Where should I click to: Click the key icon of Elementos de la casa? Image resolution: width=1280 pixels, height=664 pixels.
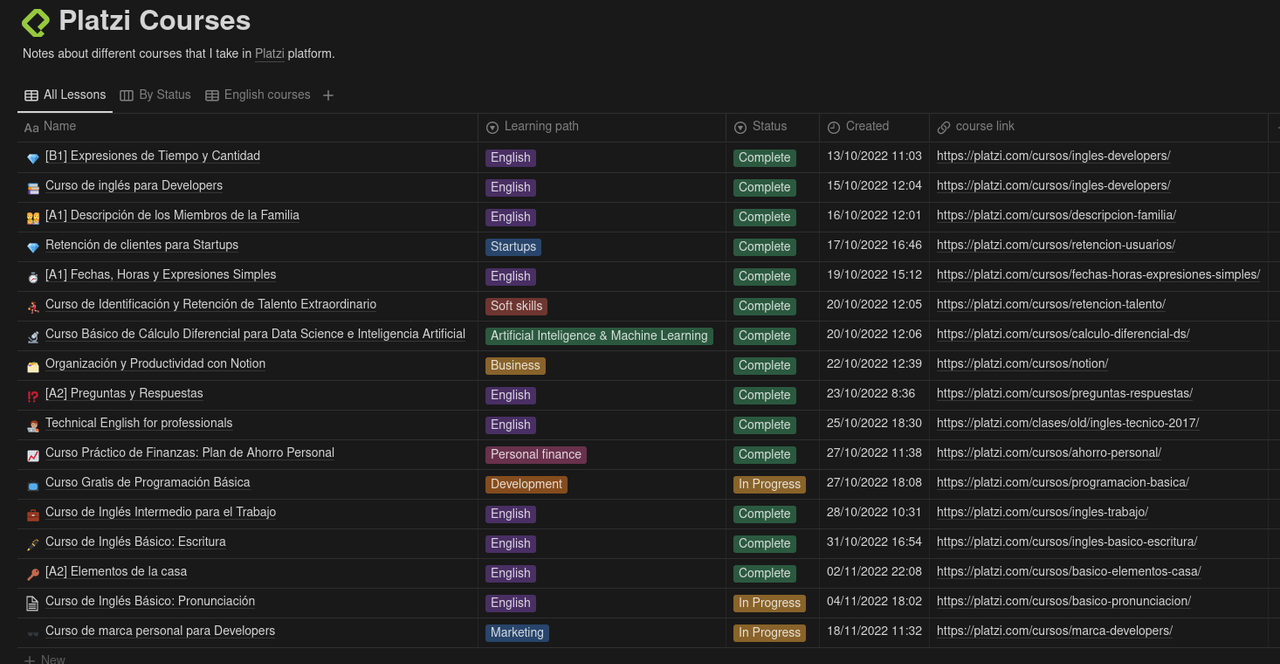click(33, 574)
